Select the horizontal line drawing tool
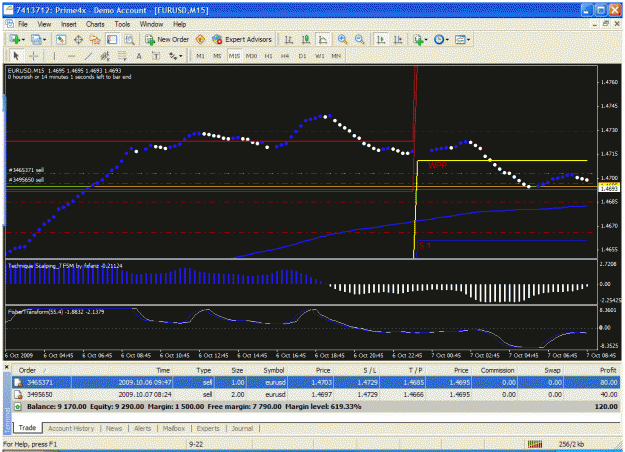 pyautogui.click(x=71, y=56)
